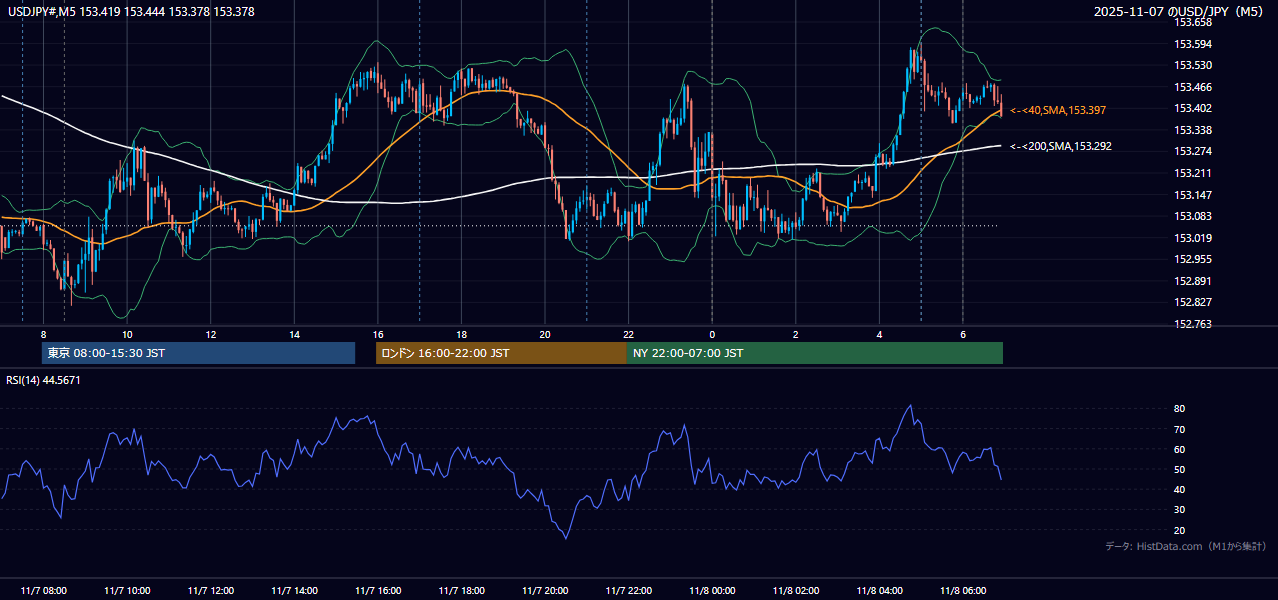
Task: Click price axis label 153.083
Action: point(1193,216)
